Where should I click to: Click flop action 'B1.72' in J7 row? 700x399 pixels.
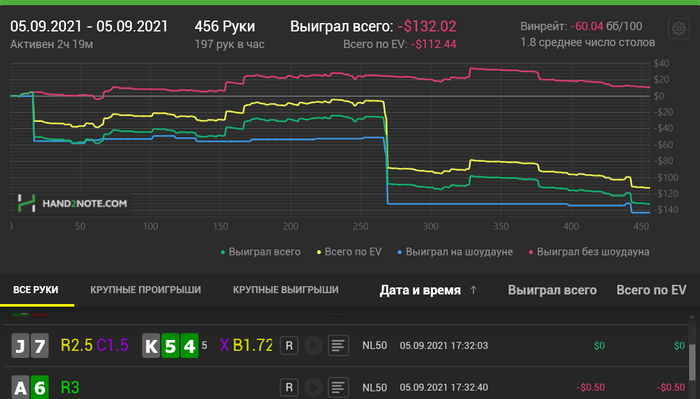click(253, 345)
